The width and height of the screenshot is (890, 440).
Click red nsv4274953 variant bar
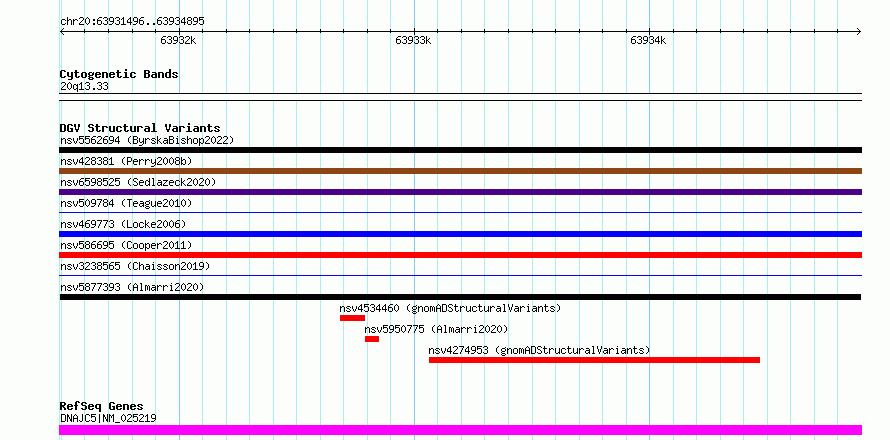pyautogui.click(x=594, y=360)
